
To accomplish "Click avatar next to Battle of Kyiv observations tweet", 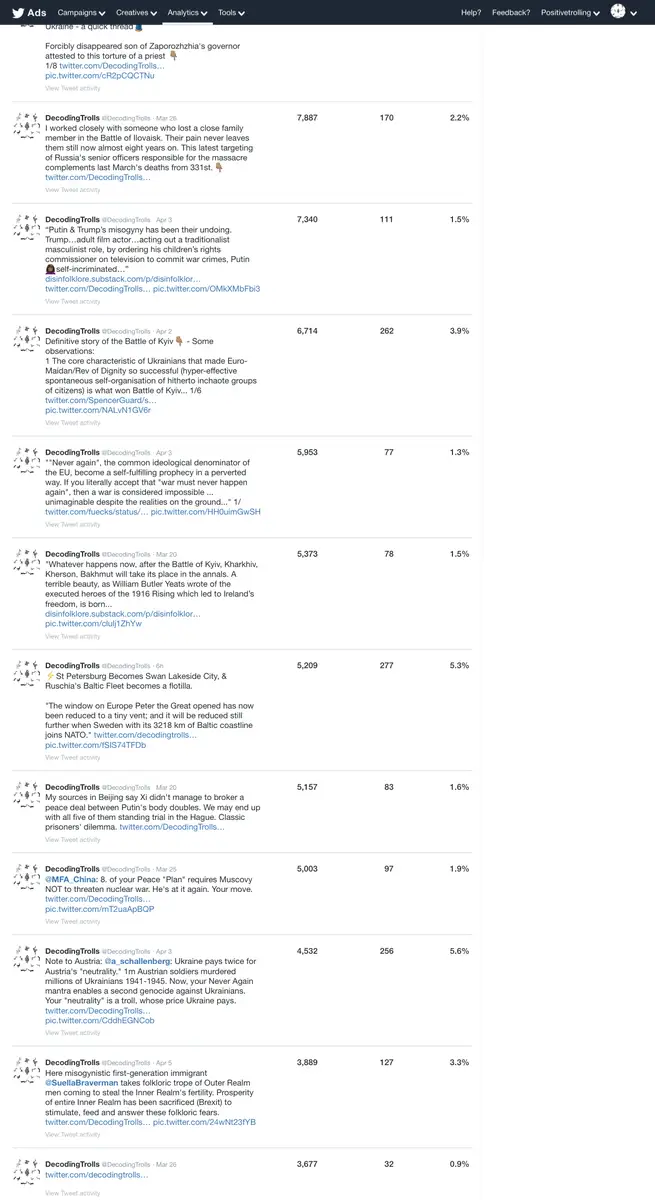I will (27, 338).
